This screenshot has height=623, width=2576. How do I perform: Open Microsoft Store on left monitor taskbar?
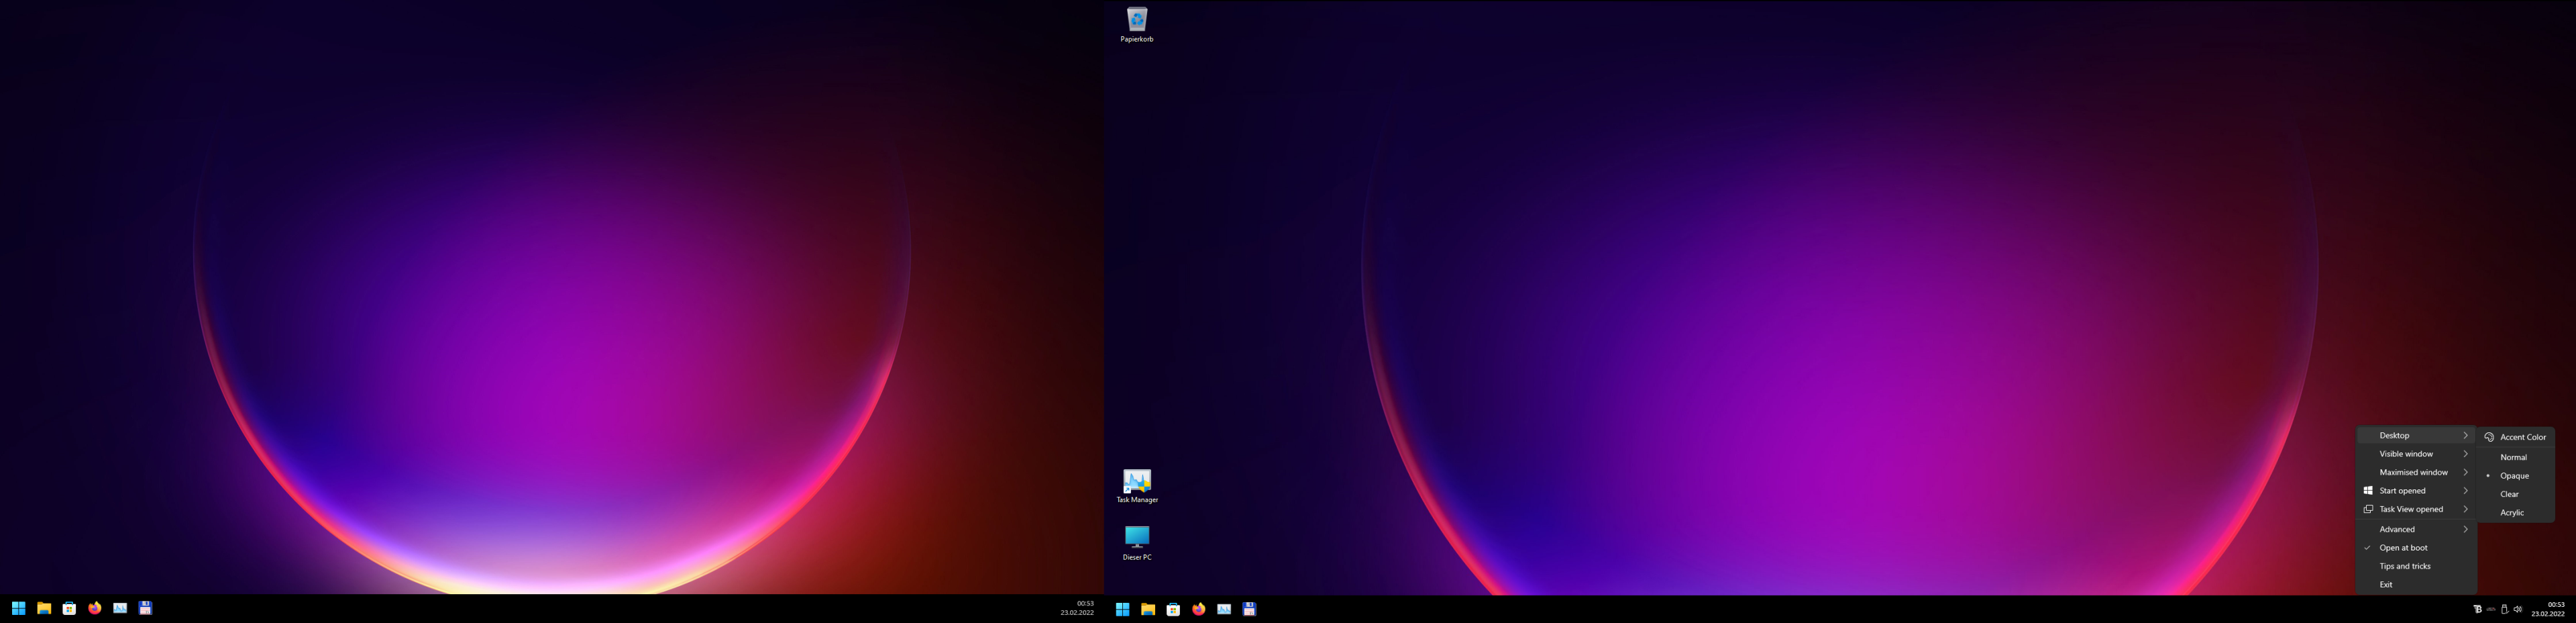(x=69, y=608)
